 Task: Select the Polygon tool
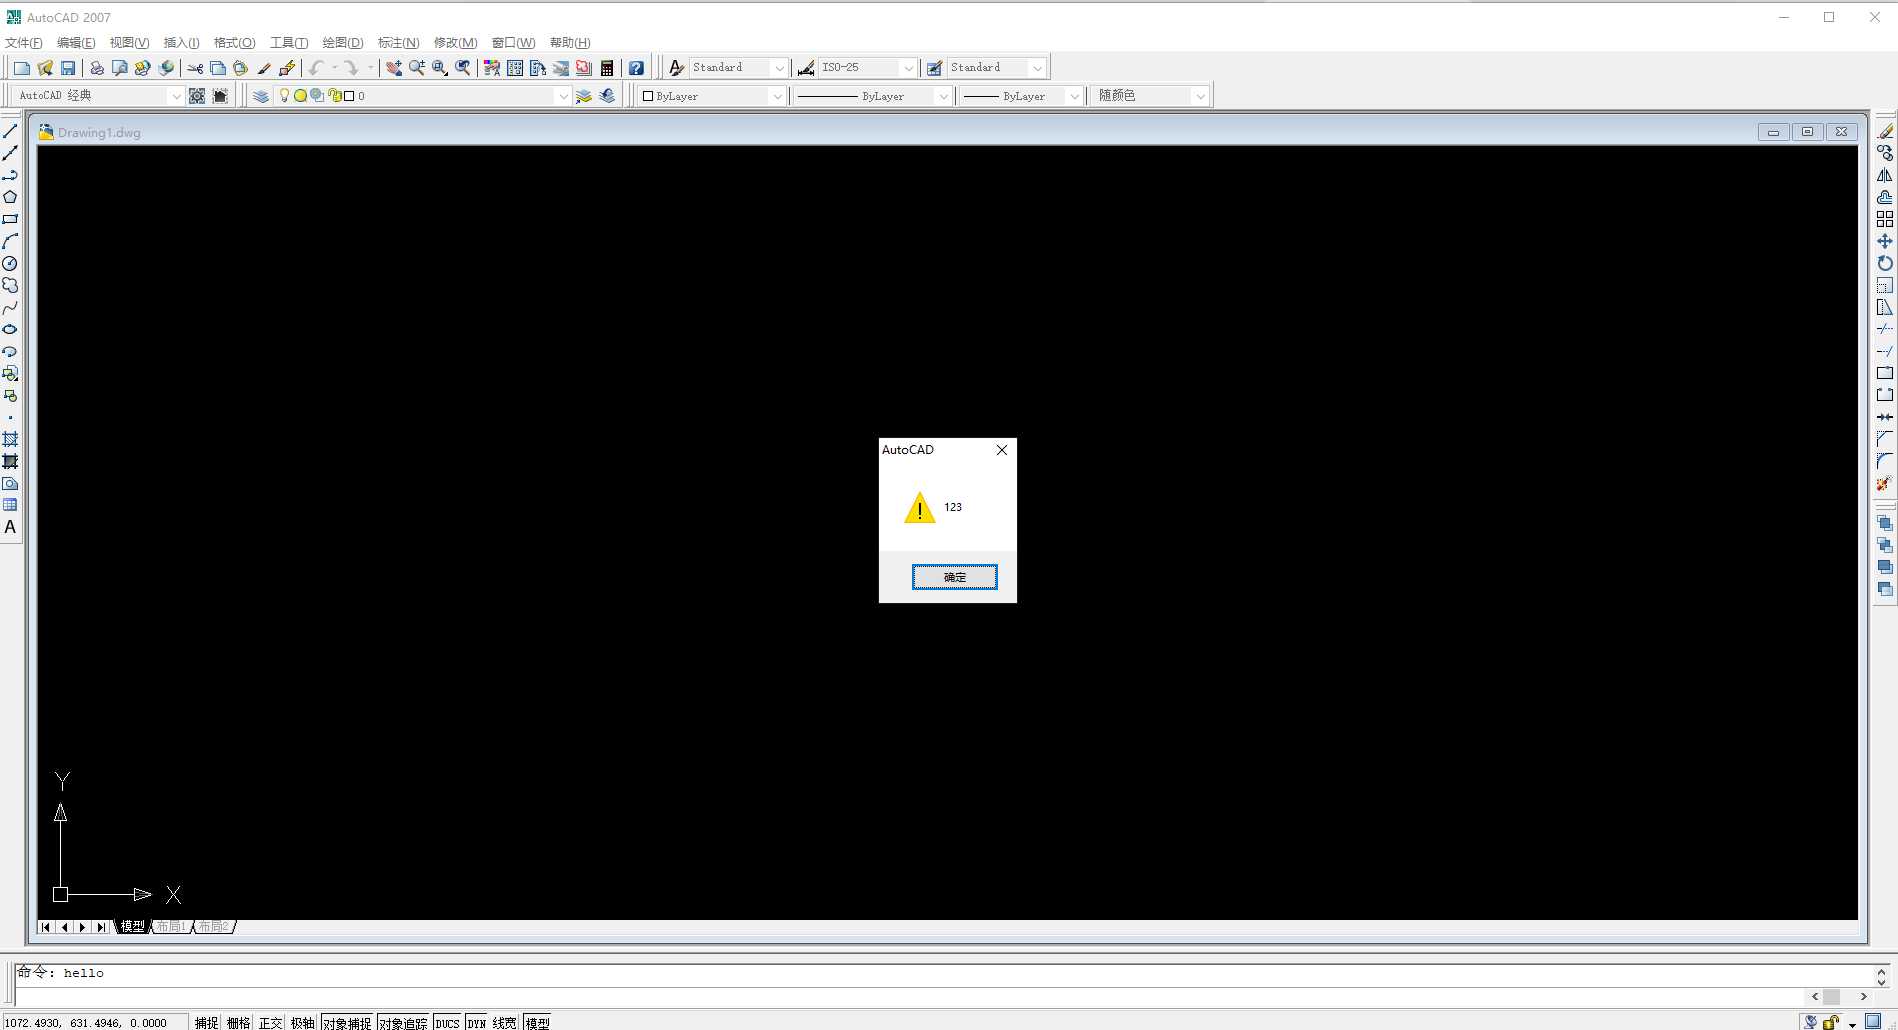click(10, 197)
